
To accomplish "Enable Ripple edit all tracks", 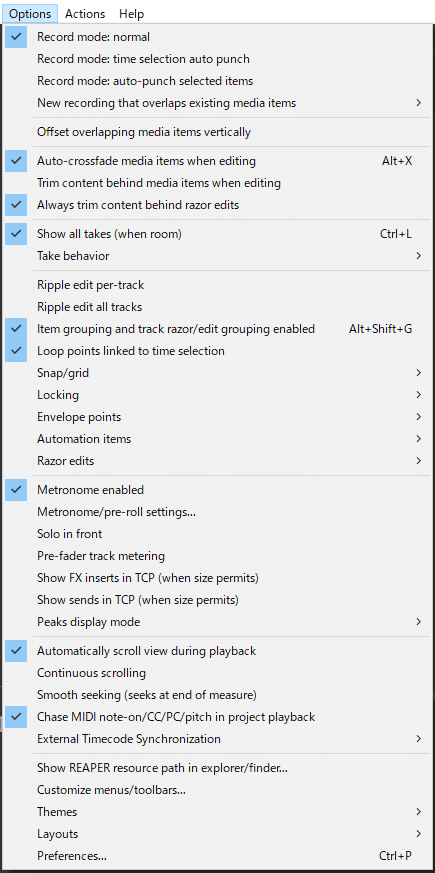I will pyautogui.click(x=217, y=307).
